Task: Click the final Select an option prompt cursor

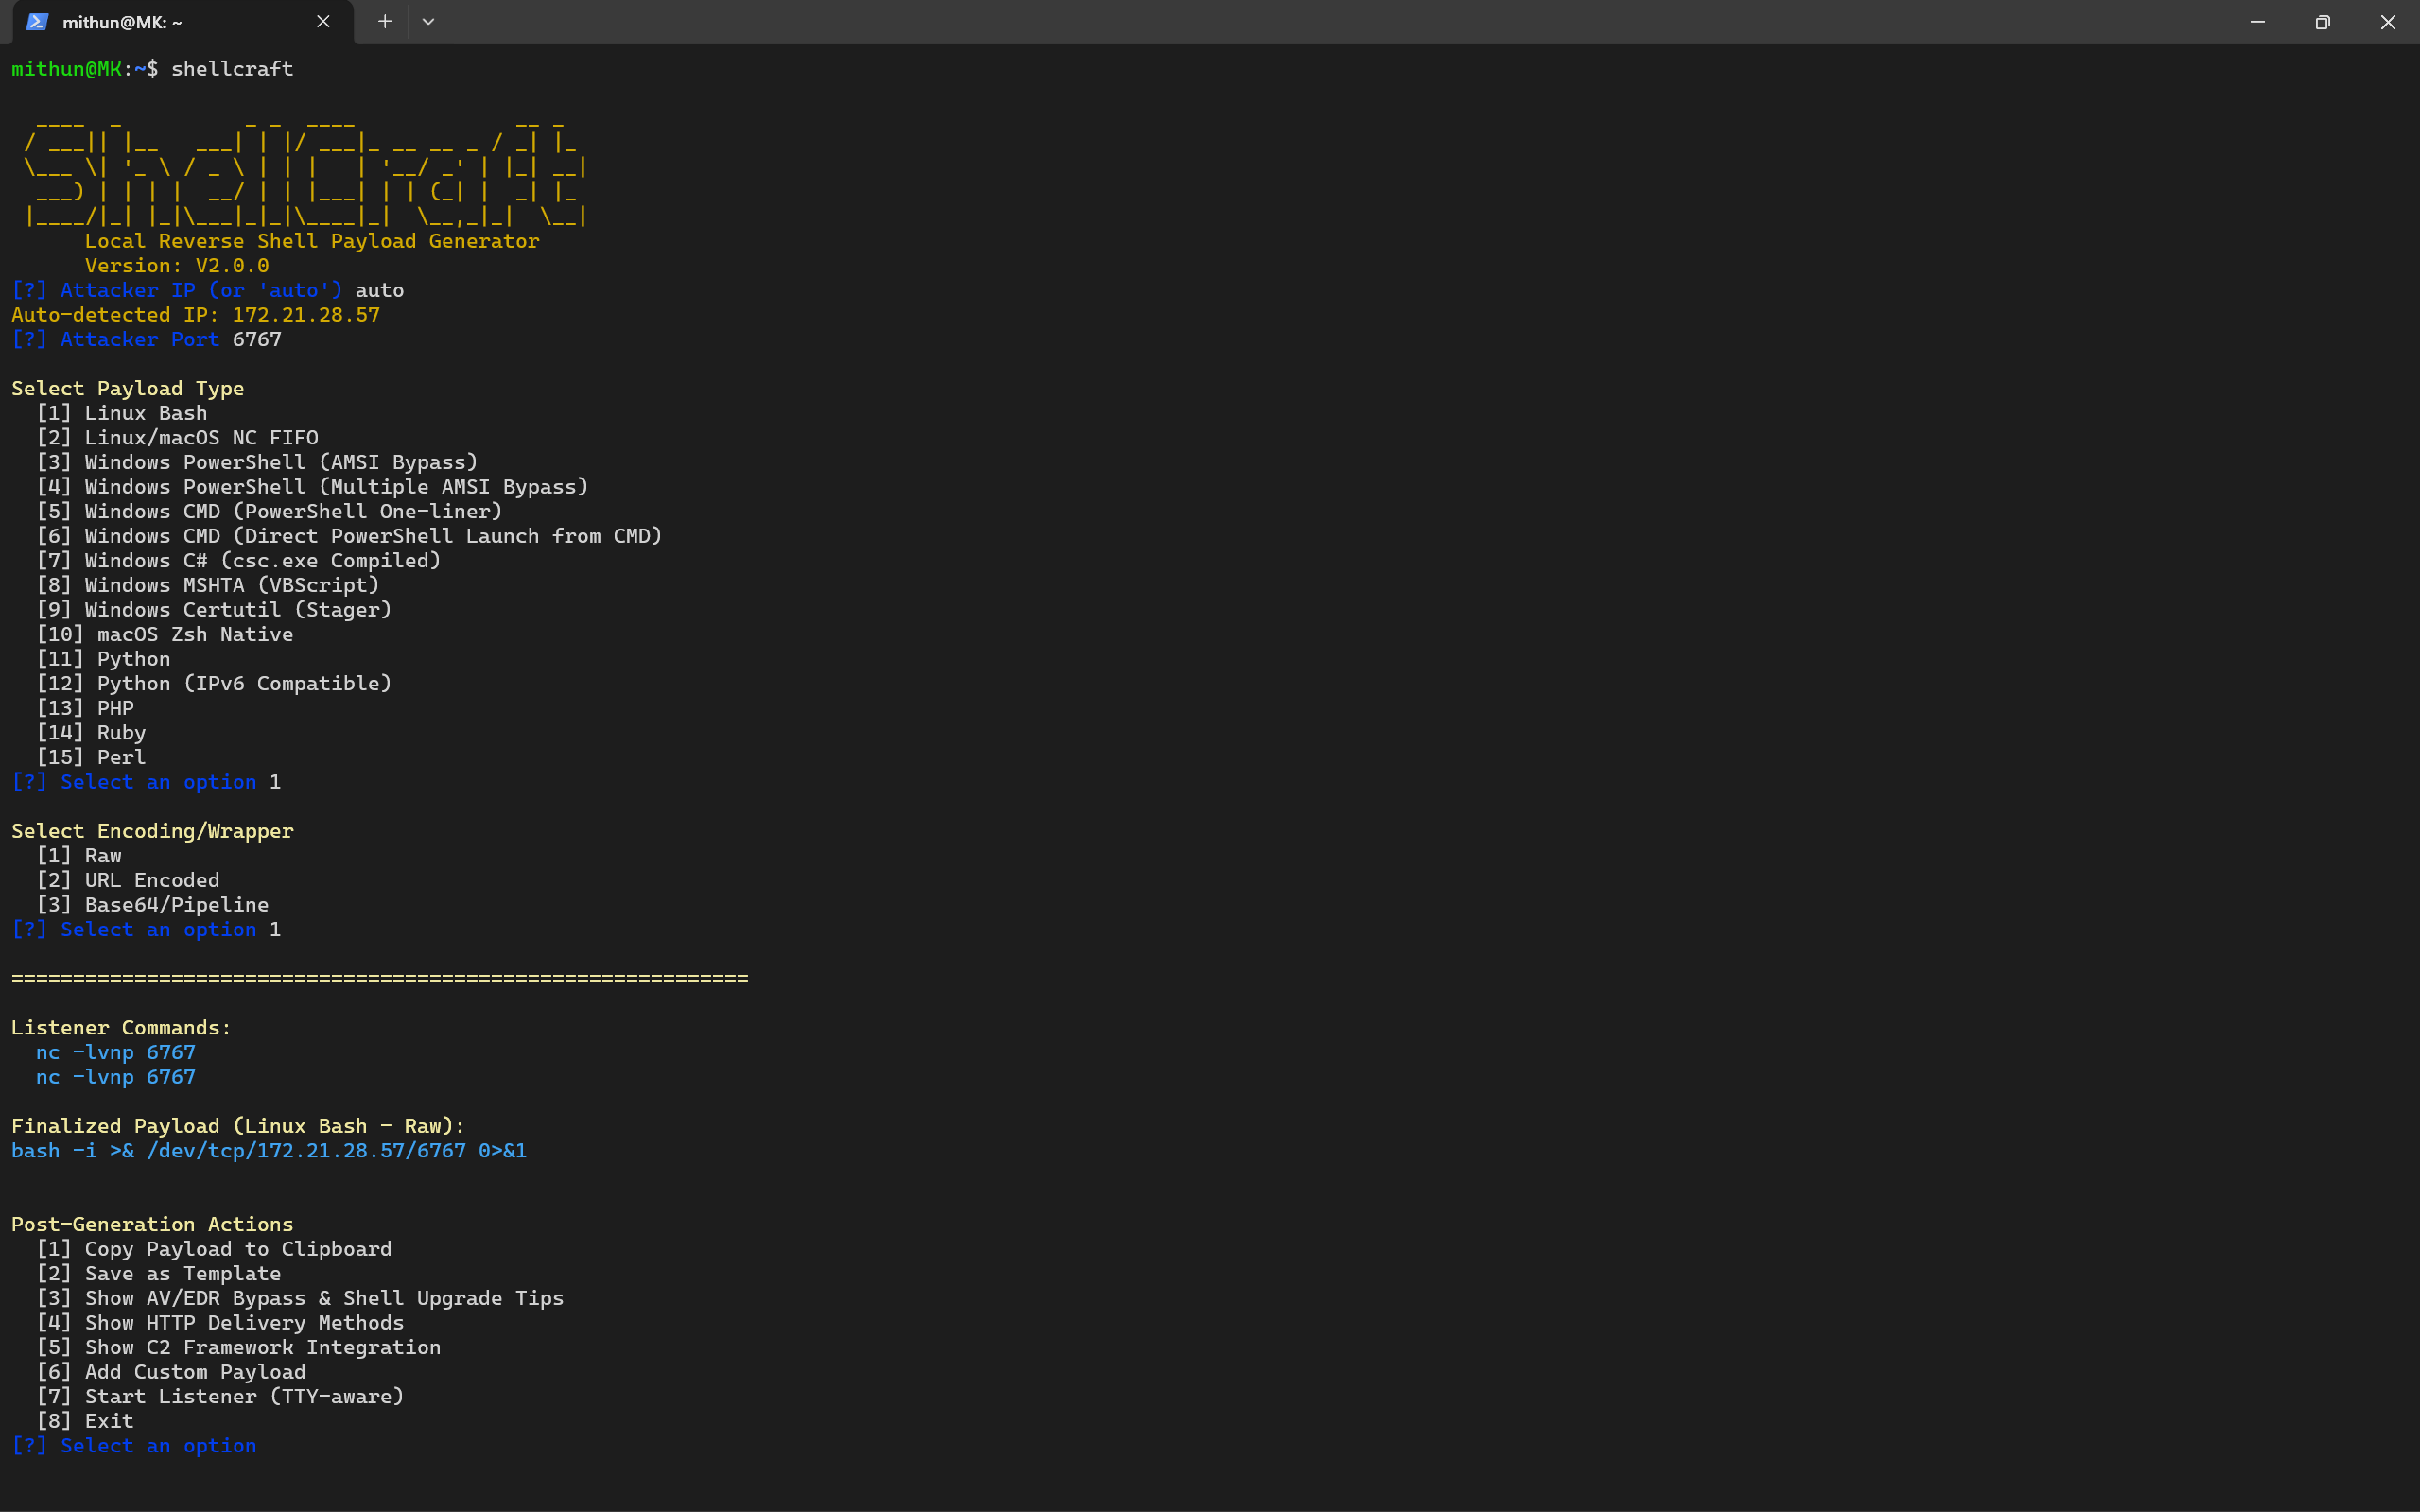Action: [270, 1446]
